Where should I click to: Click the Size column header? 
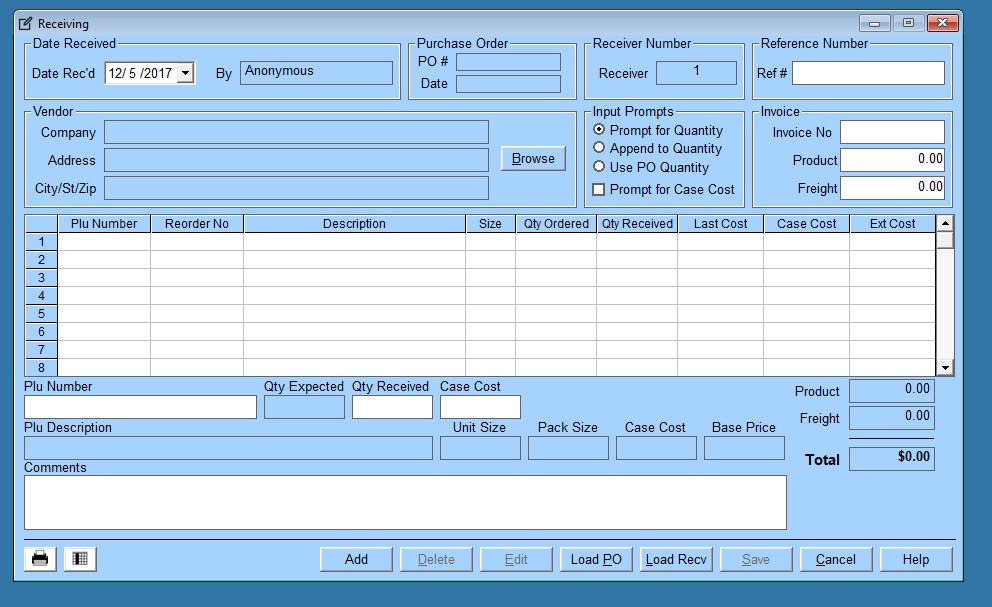(x=490, y=223)
